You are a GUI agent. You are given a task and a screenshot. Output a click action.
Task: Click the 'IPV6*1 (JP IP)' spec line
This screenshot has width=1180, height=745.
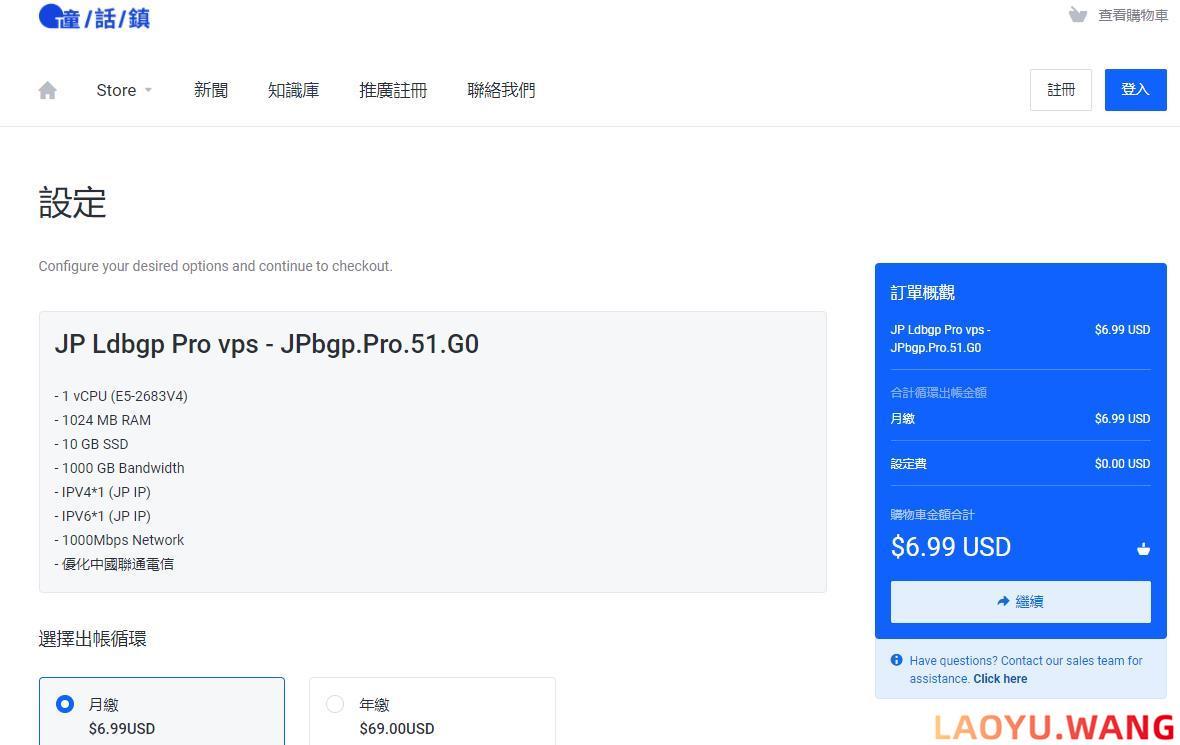pos(102,516)
